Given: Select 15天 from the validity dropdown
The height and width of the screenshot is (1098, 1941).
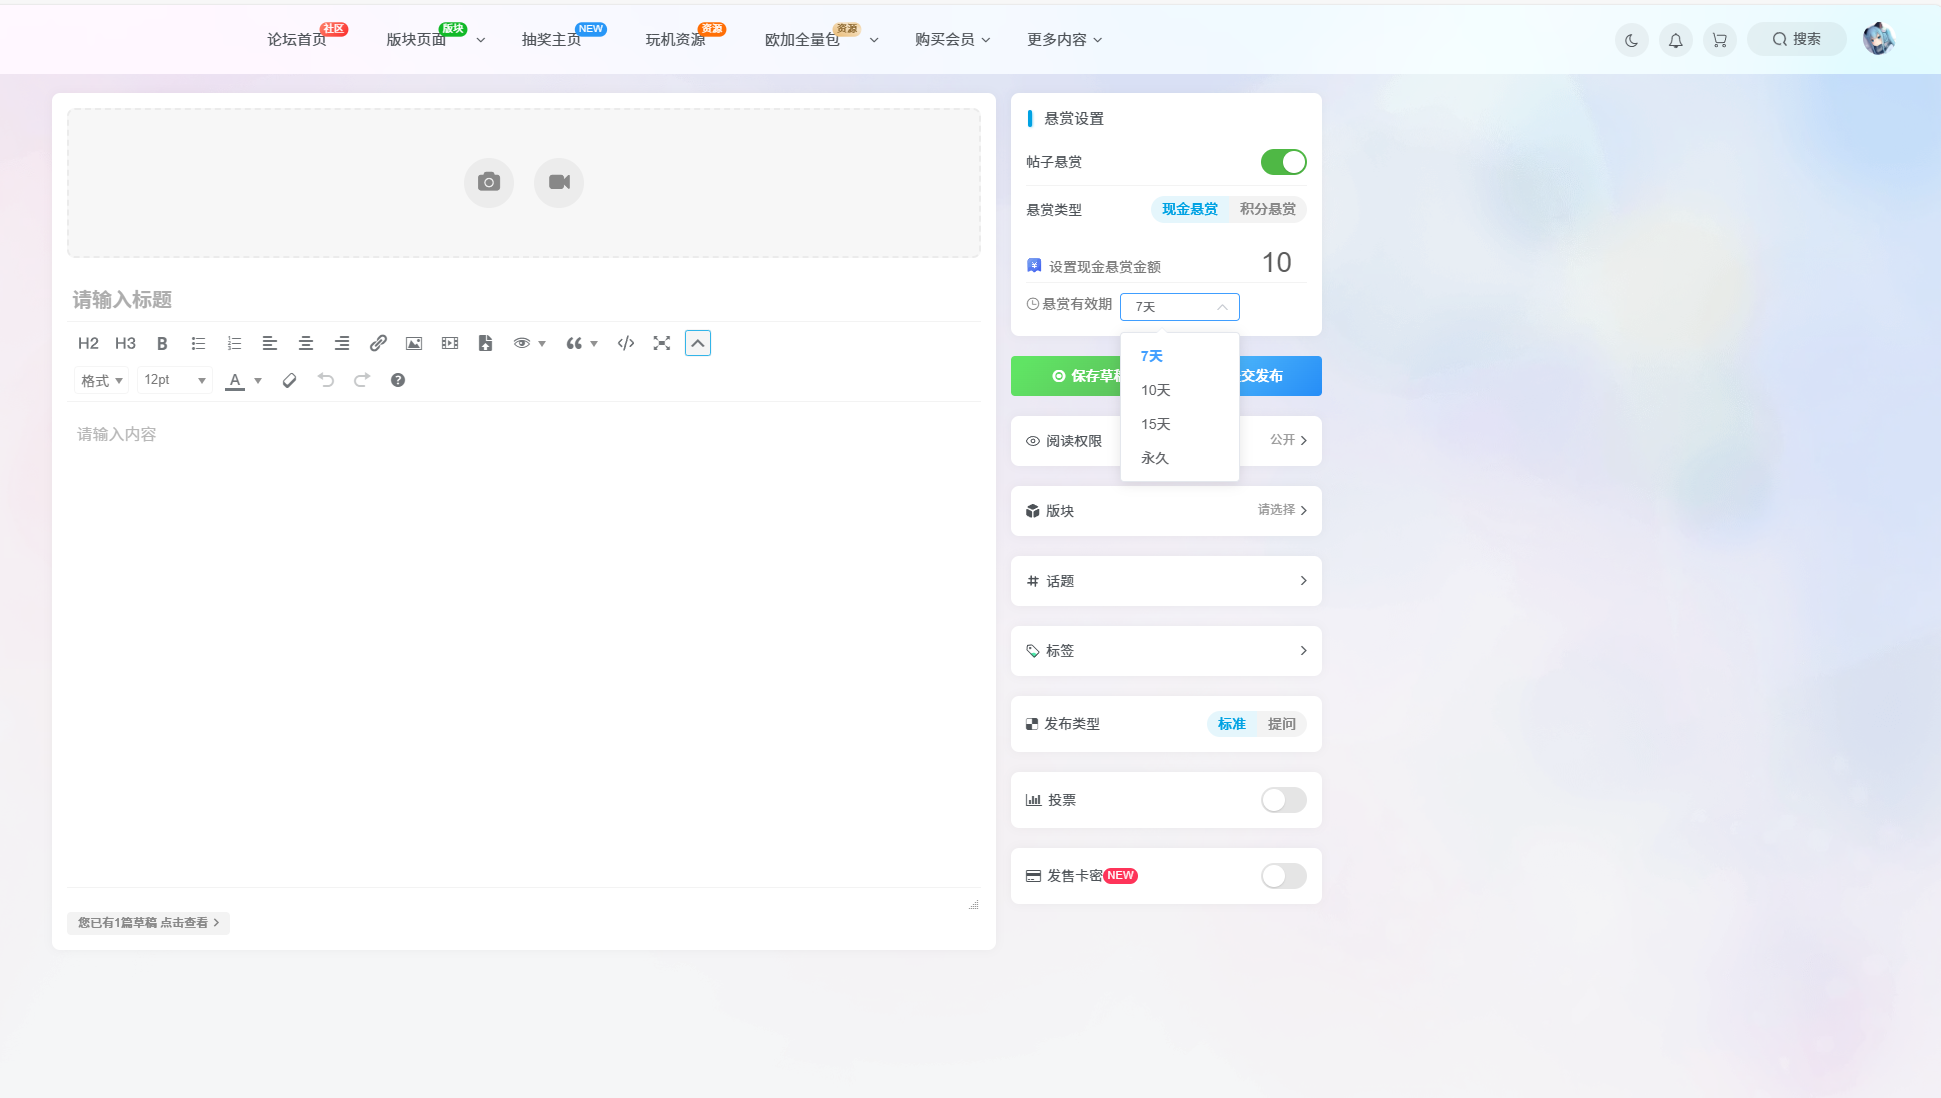Looking at the screenshot, I should 1156,424.
